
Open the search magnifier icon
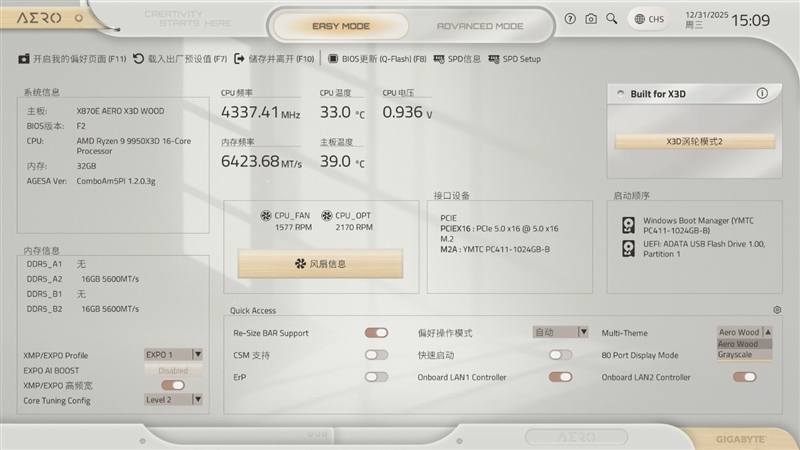pos(612,19)
